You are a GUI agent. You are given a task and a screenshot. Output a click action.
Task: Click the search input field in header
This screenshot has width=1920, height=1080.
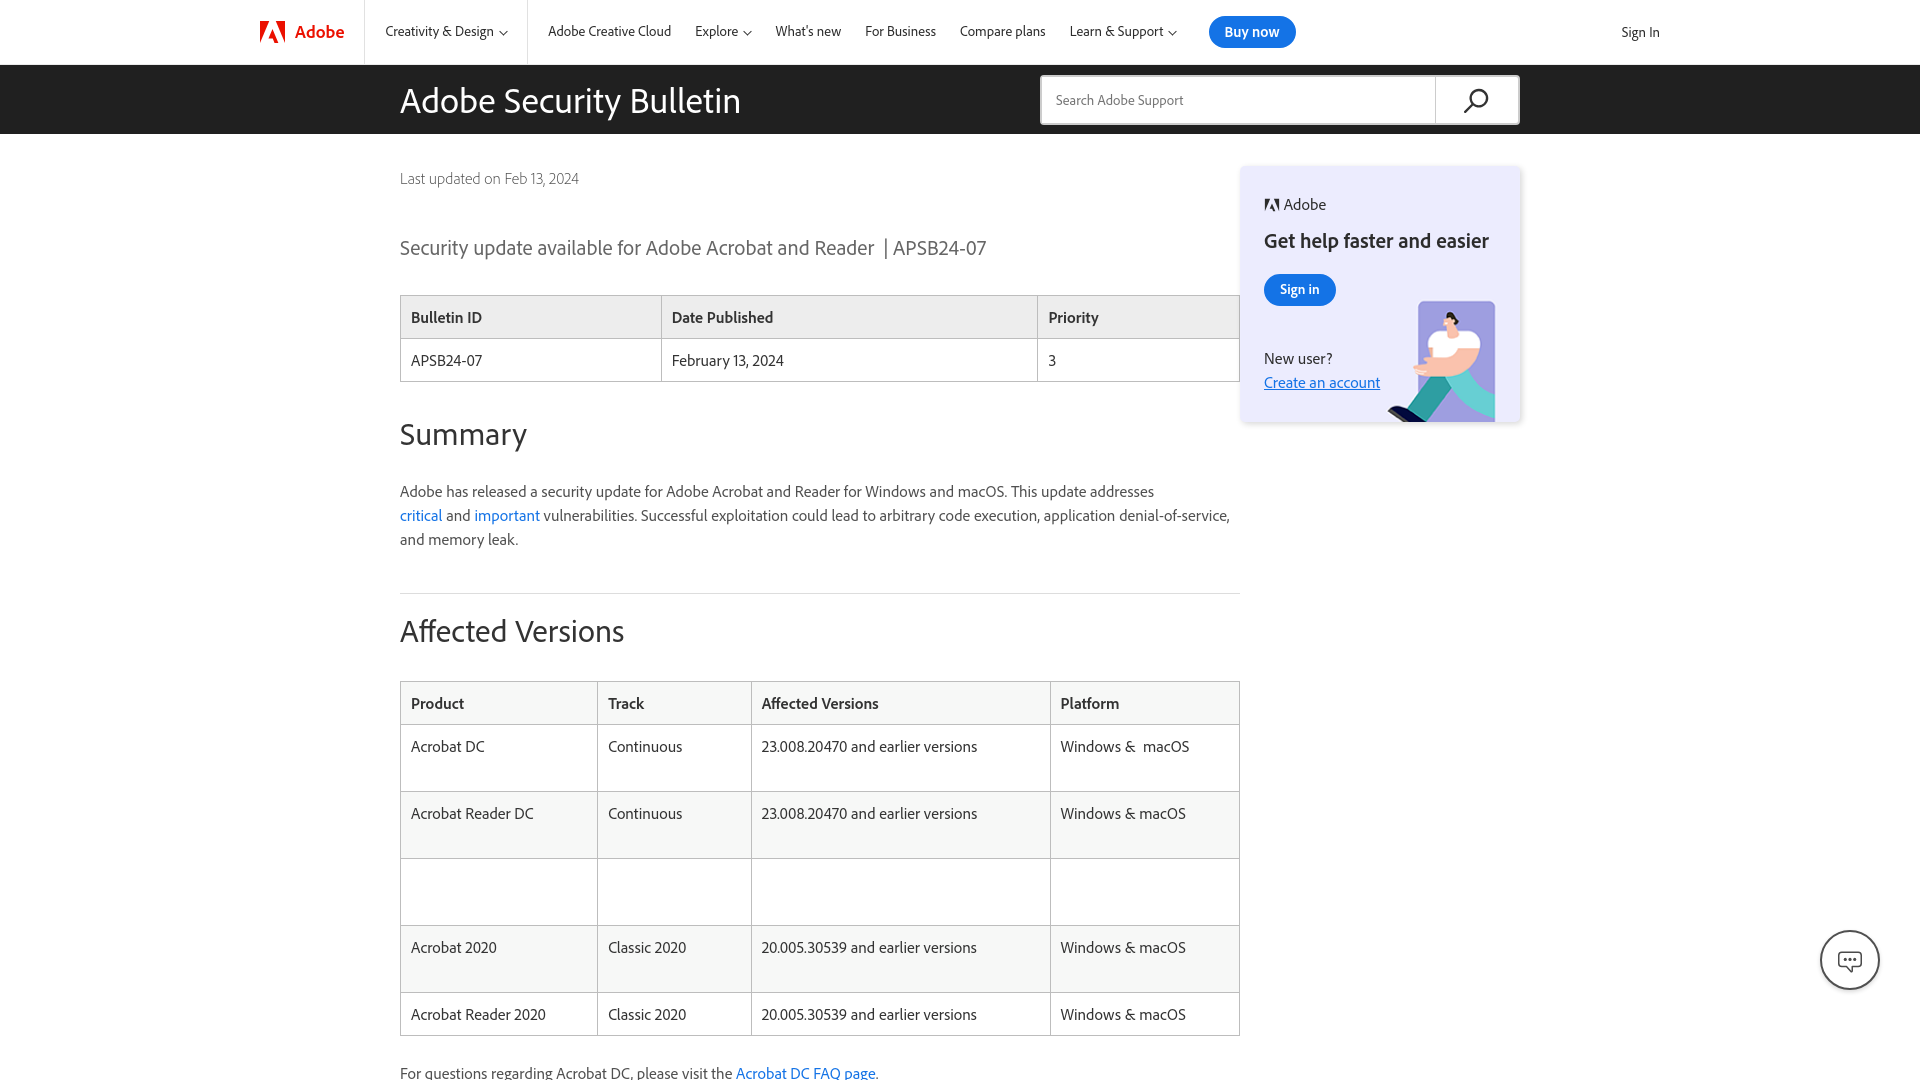(x=1237, y=99)
